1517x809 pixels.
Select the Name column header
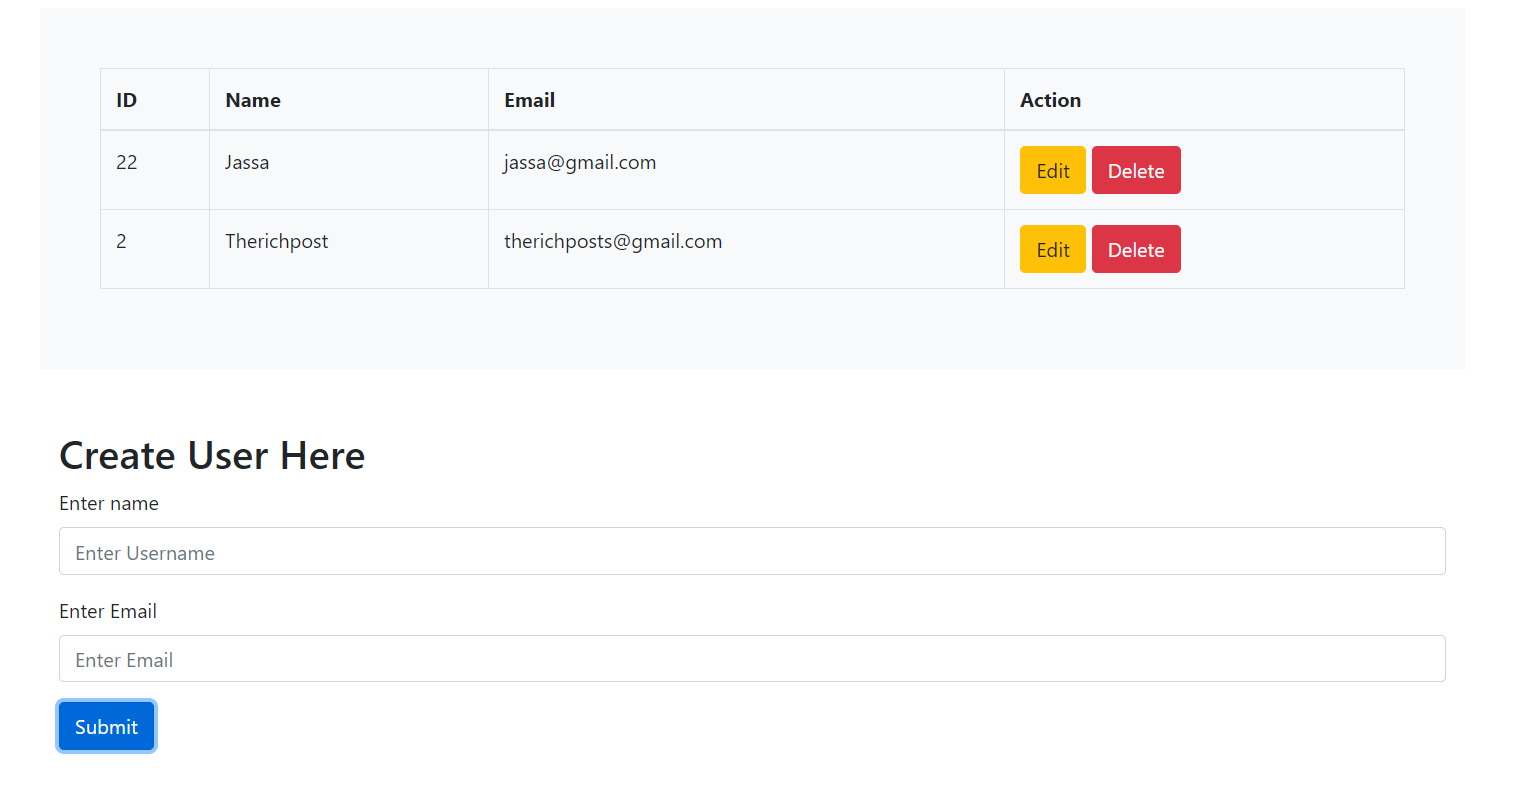click(x=252, y=100)
